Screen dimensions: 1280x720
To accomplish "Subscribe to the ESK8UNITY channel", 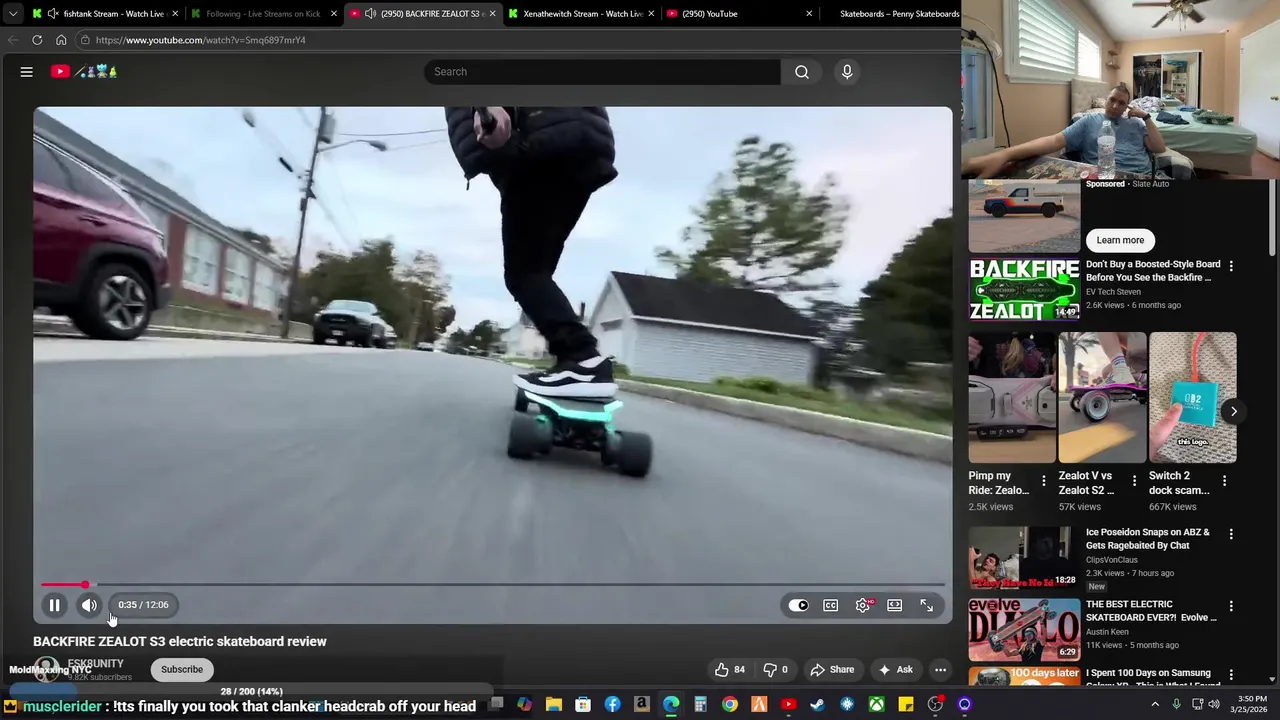I will coord(182,669).
